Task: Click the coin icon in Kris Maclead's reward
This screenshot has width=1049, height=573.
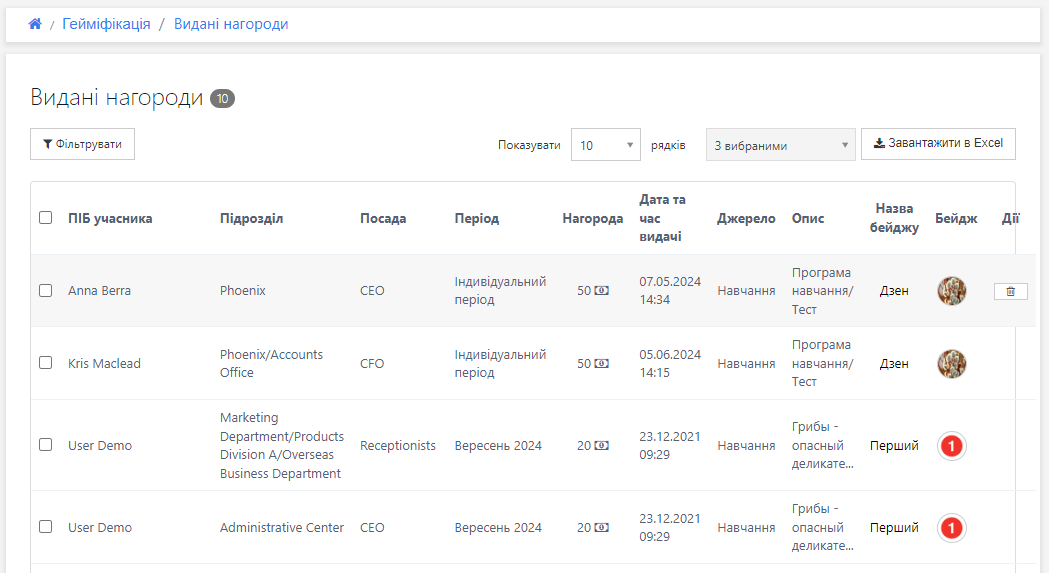Action: click(x=601, y=363)
